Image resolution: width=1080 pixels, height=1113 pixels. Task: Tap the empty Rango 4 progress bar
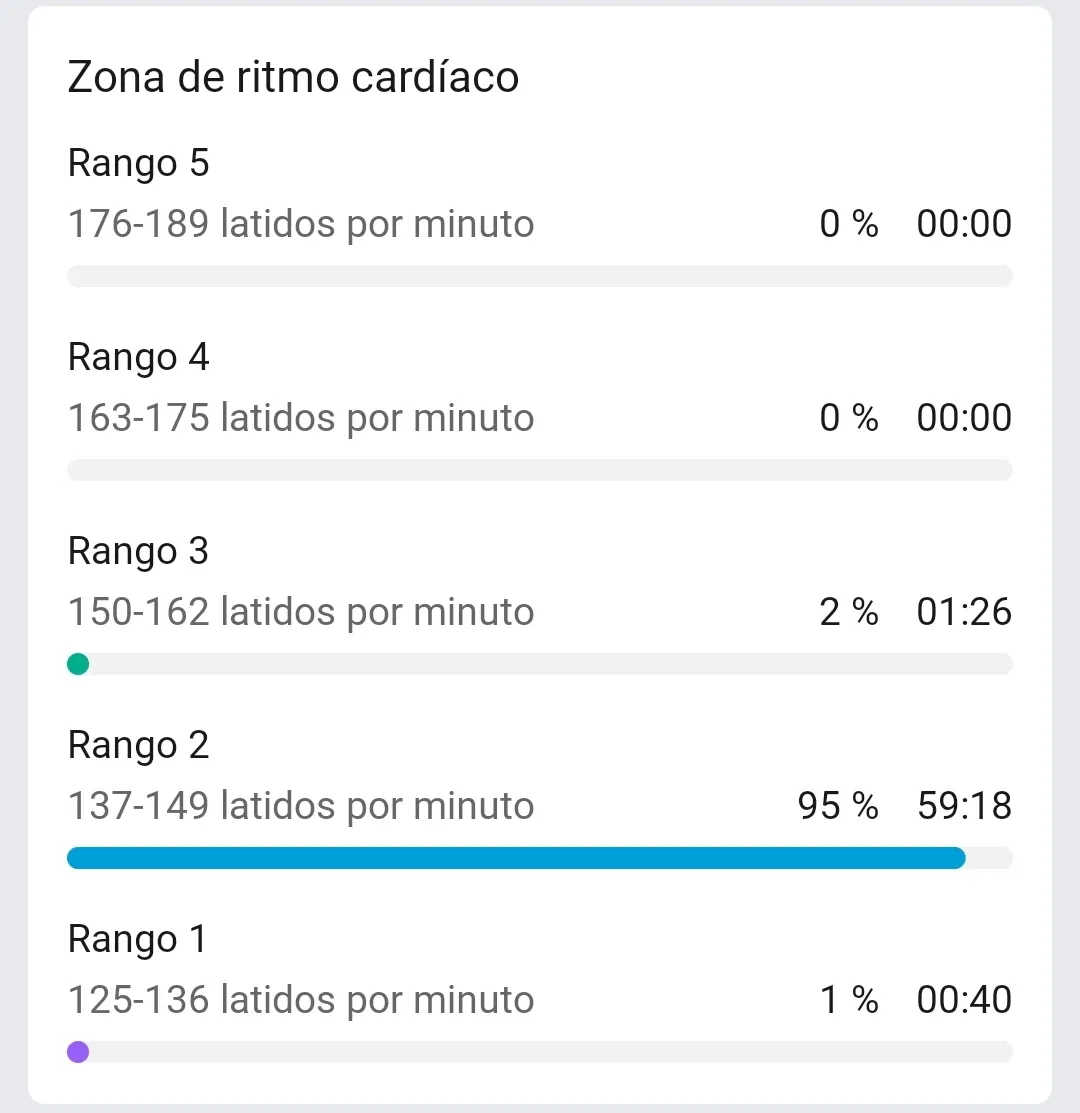(x=540, y=470)
